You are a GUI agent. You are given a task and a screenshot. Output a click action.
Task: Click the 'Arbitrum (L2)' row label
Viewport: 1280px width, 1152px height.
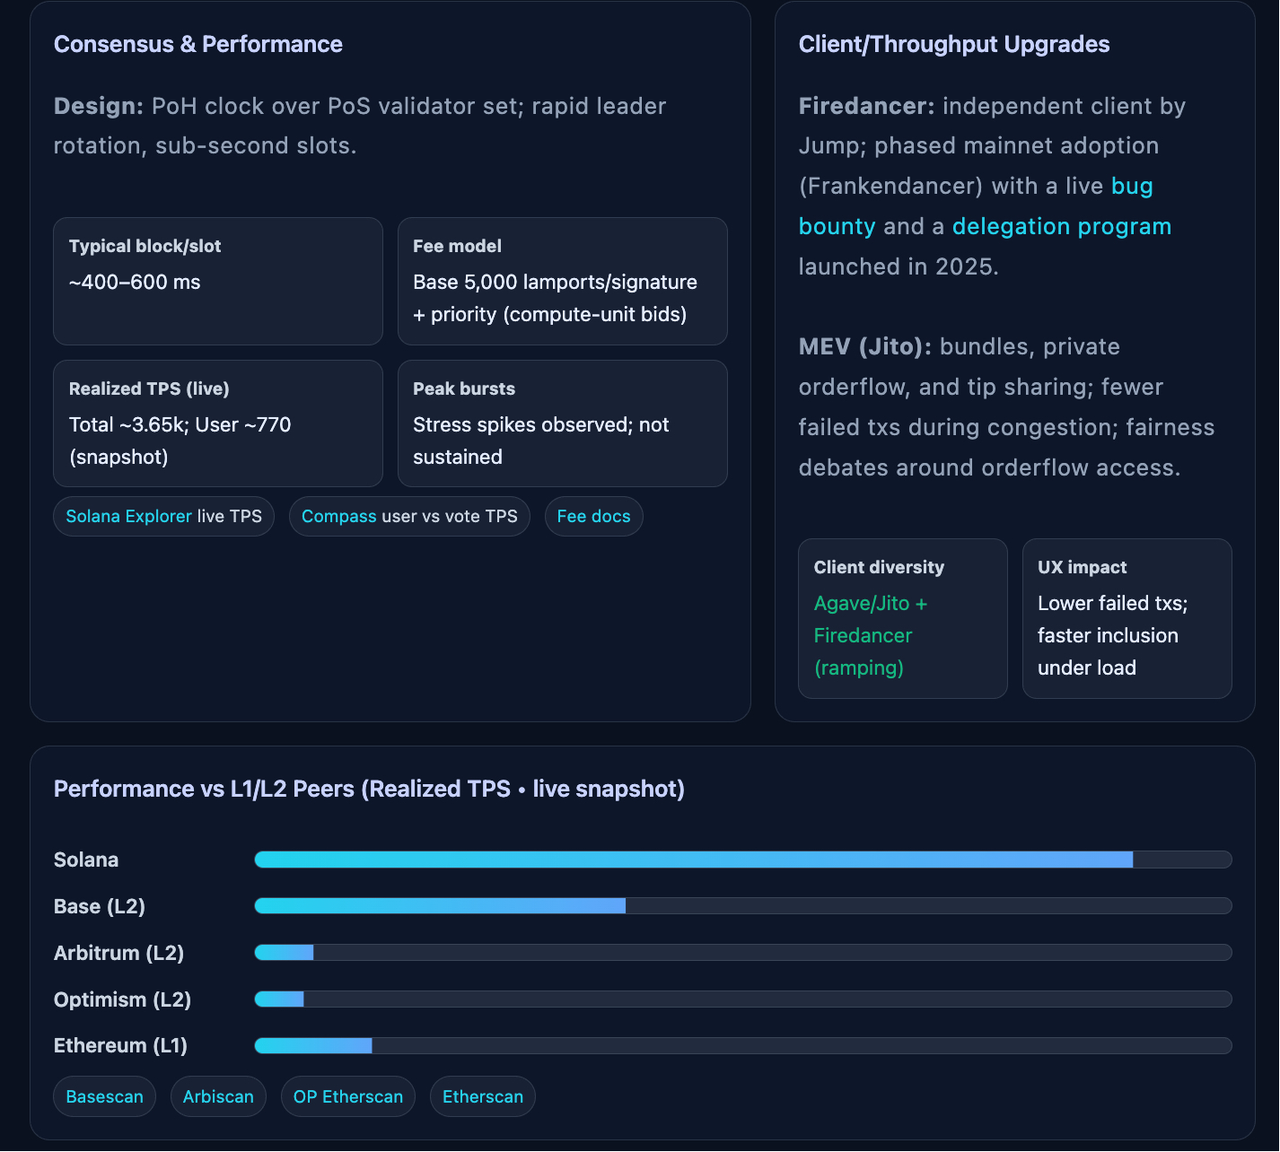coord(119,953)
